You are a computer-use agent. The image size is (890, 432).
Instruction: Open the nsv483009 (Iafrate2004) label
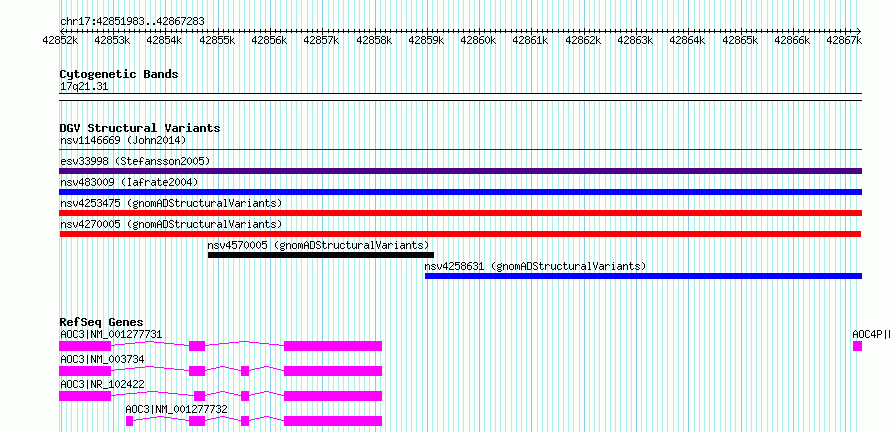point(129,182)
